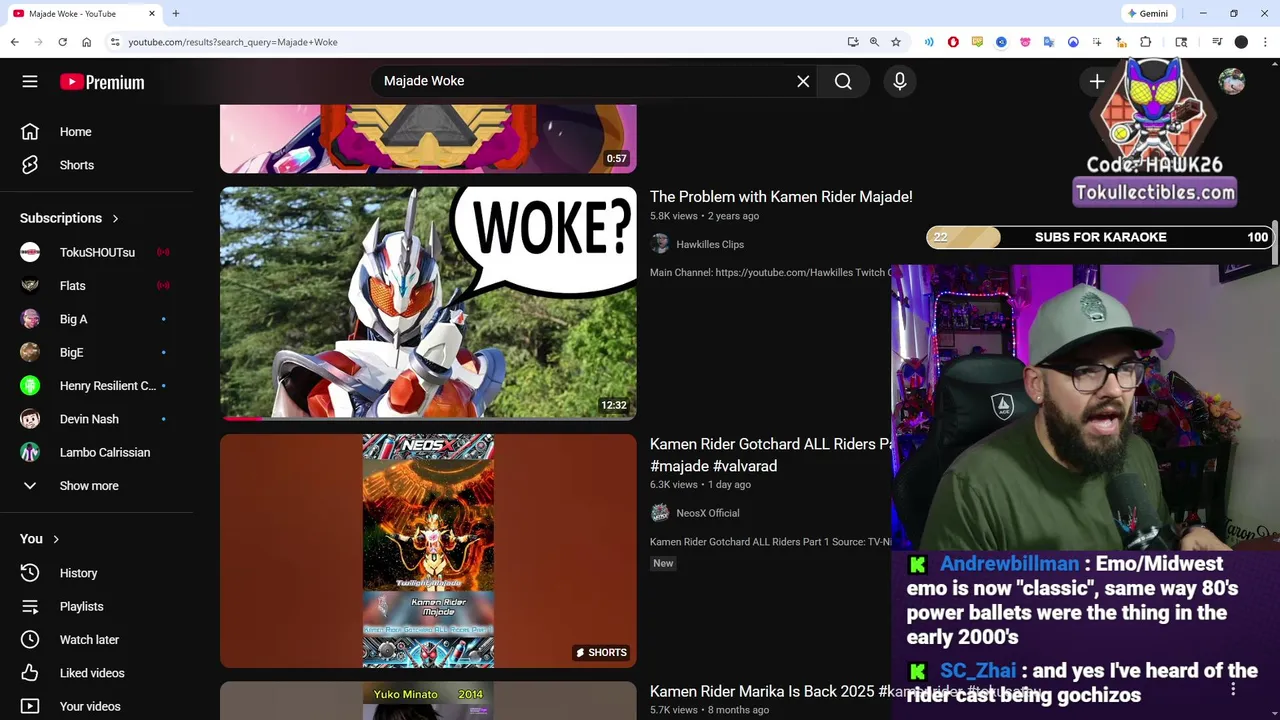Open the NeosX Official channel name
This screenshot has width=1280, height=720.
coord(708,513)
